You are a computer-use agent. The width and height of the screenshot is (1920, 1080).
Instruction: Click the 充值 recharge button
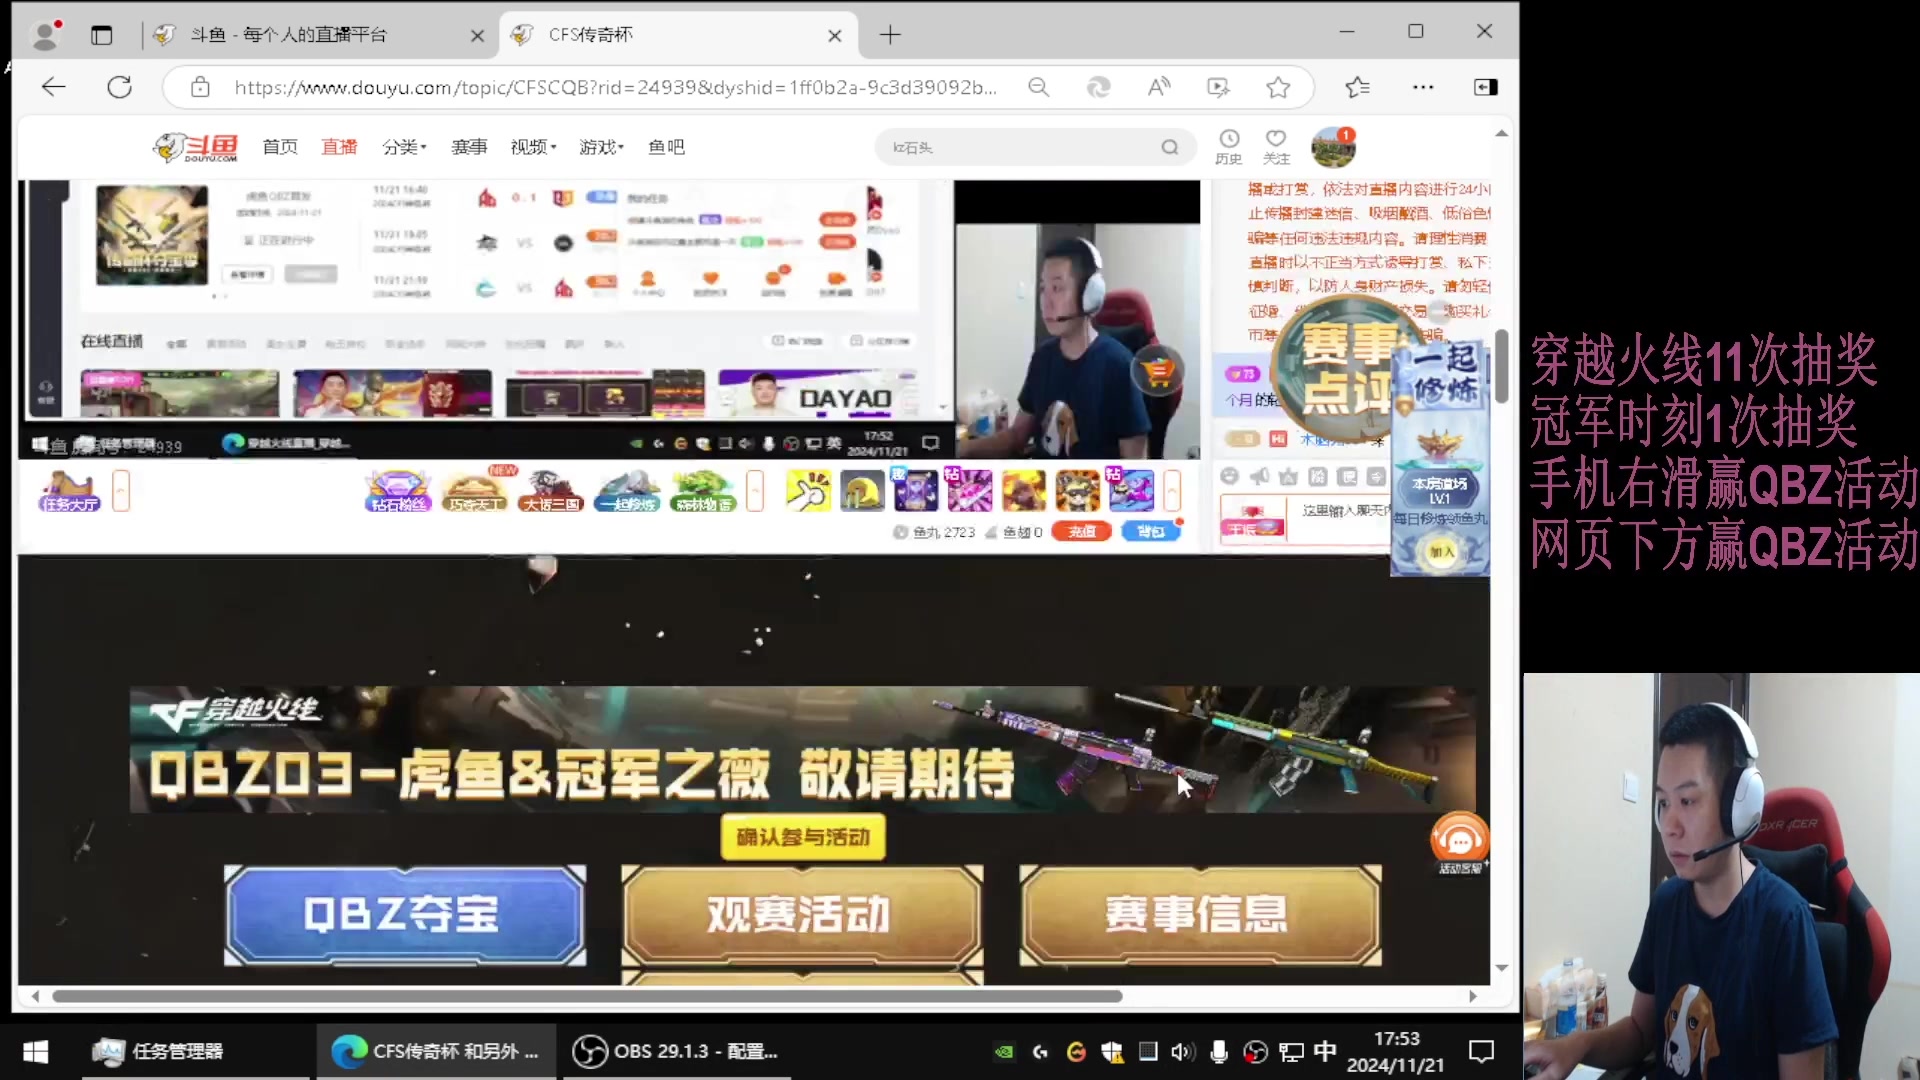pyautogui.click(x=1081, y=532)
